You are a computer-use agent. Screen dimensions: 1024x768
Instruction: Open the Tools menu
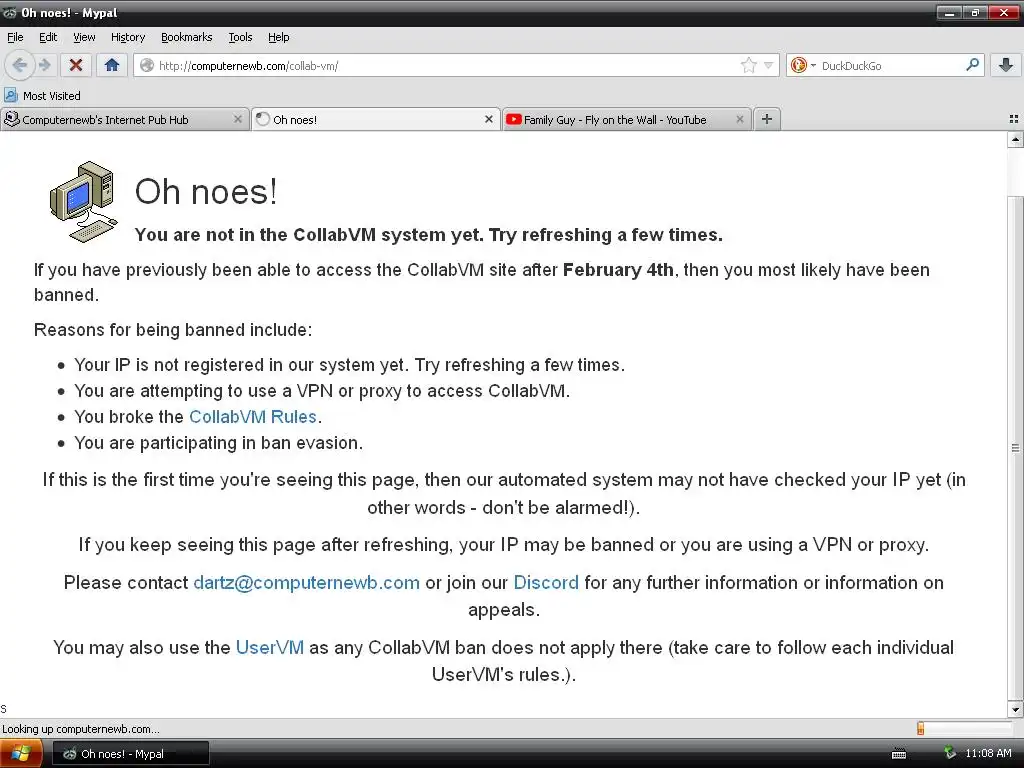[x=240, y=37]
